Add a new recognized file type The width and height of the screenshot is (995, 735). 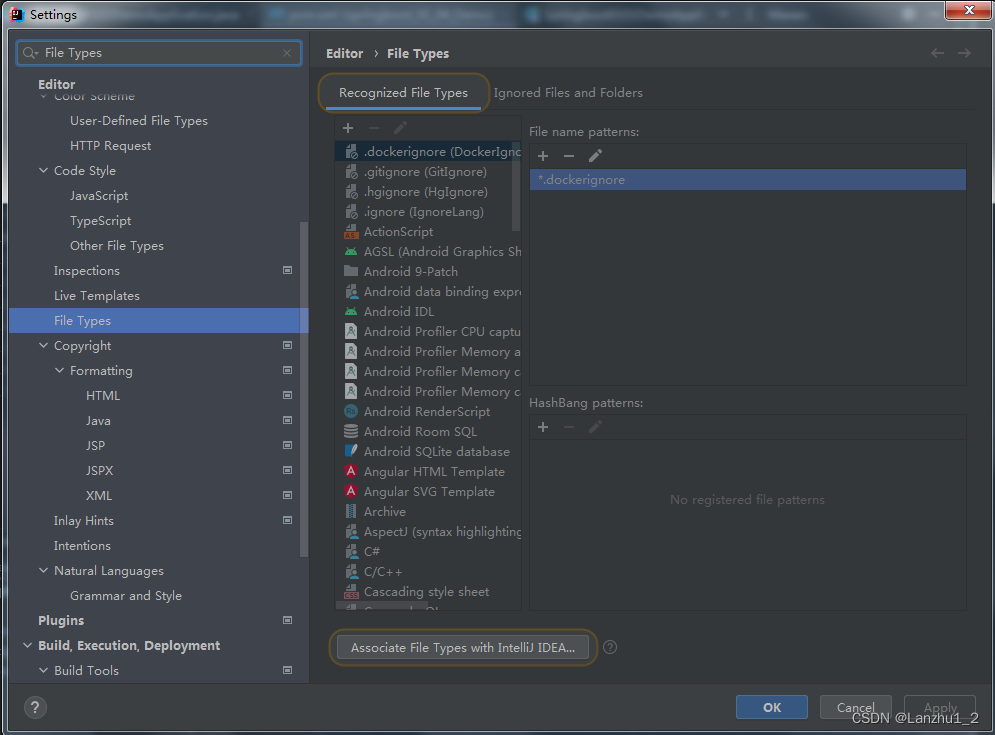[348, 128]
